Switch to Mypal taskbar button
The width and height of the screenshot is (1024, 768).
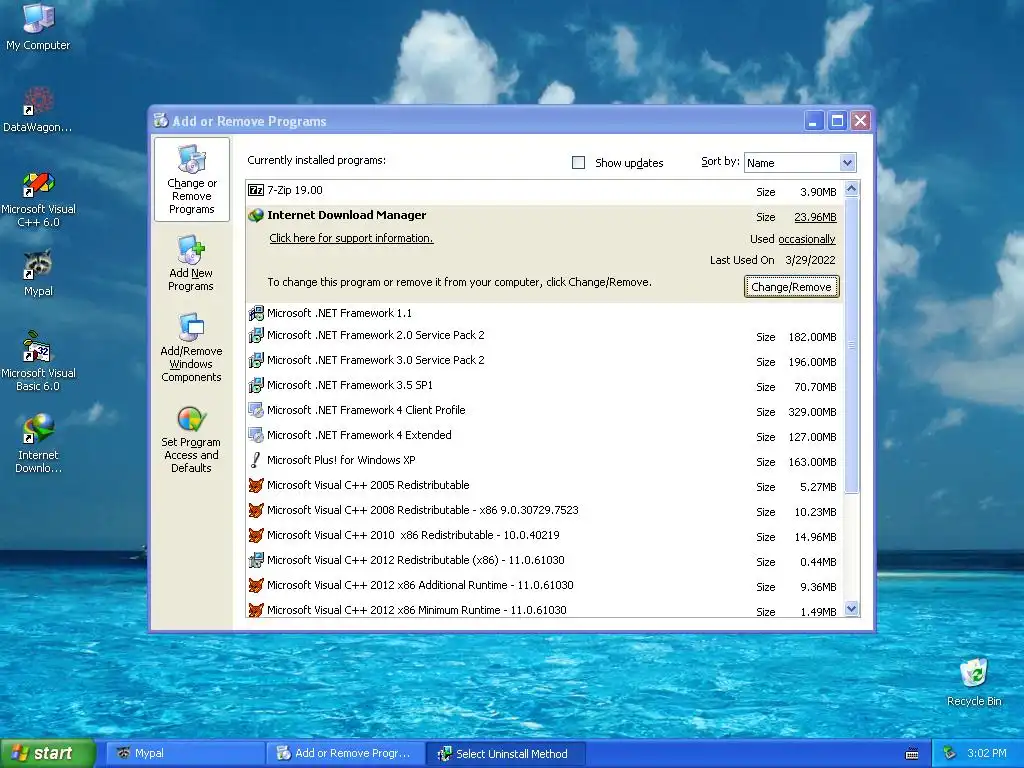186,754
